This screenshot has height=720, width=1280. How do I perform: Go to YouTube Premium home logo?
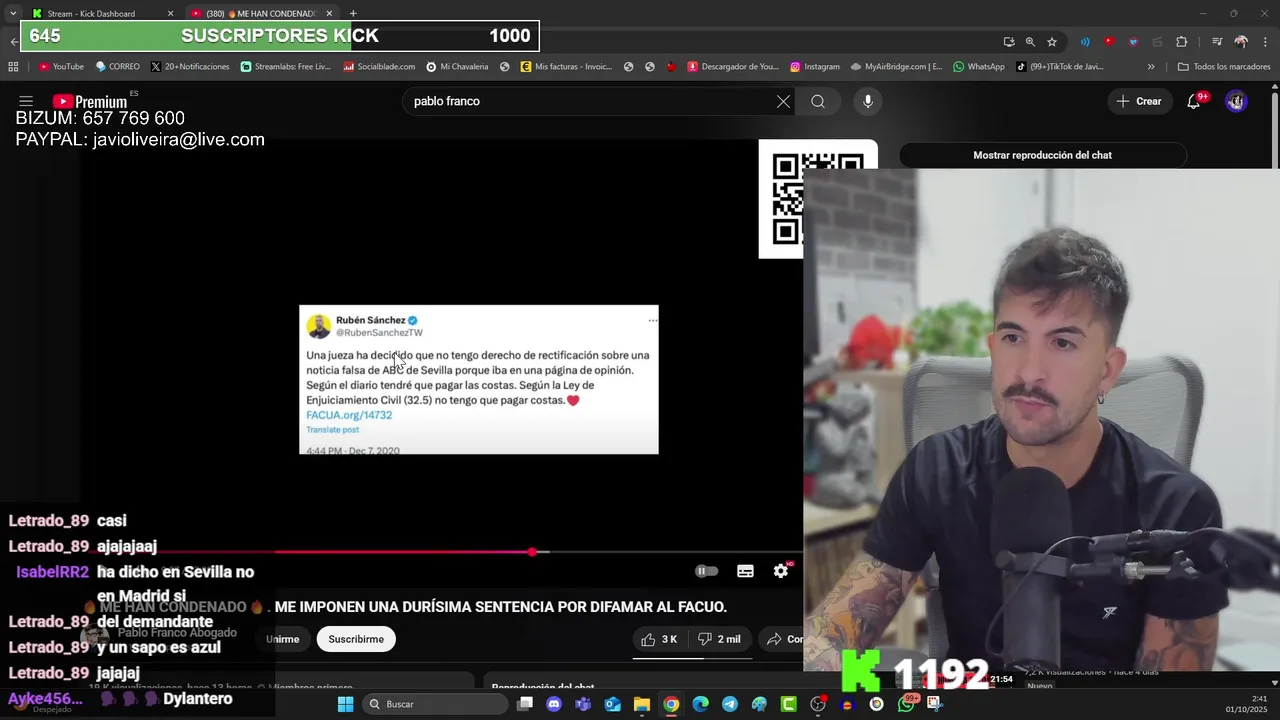coord(90,101)
